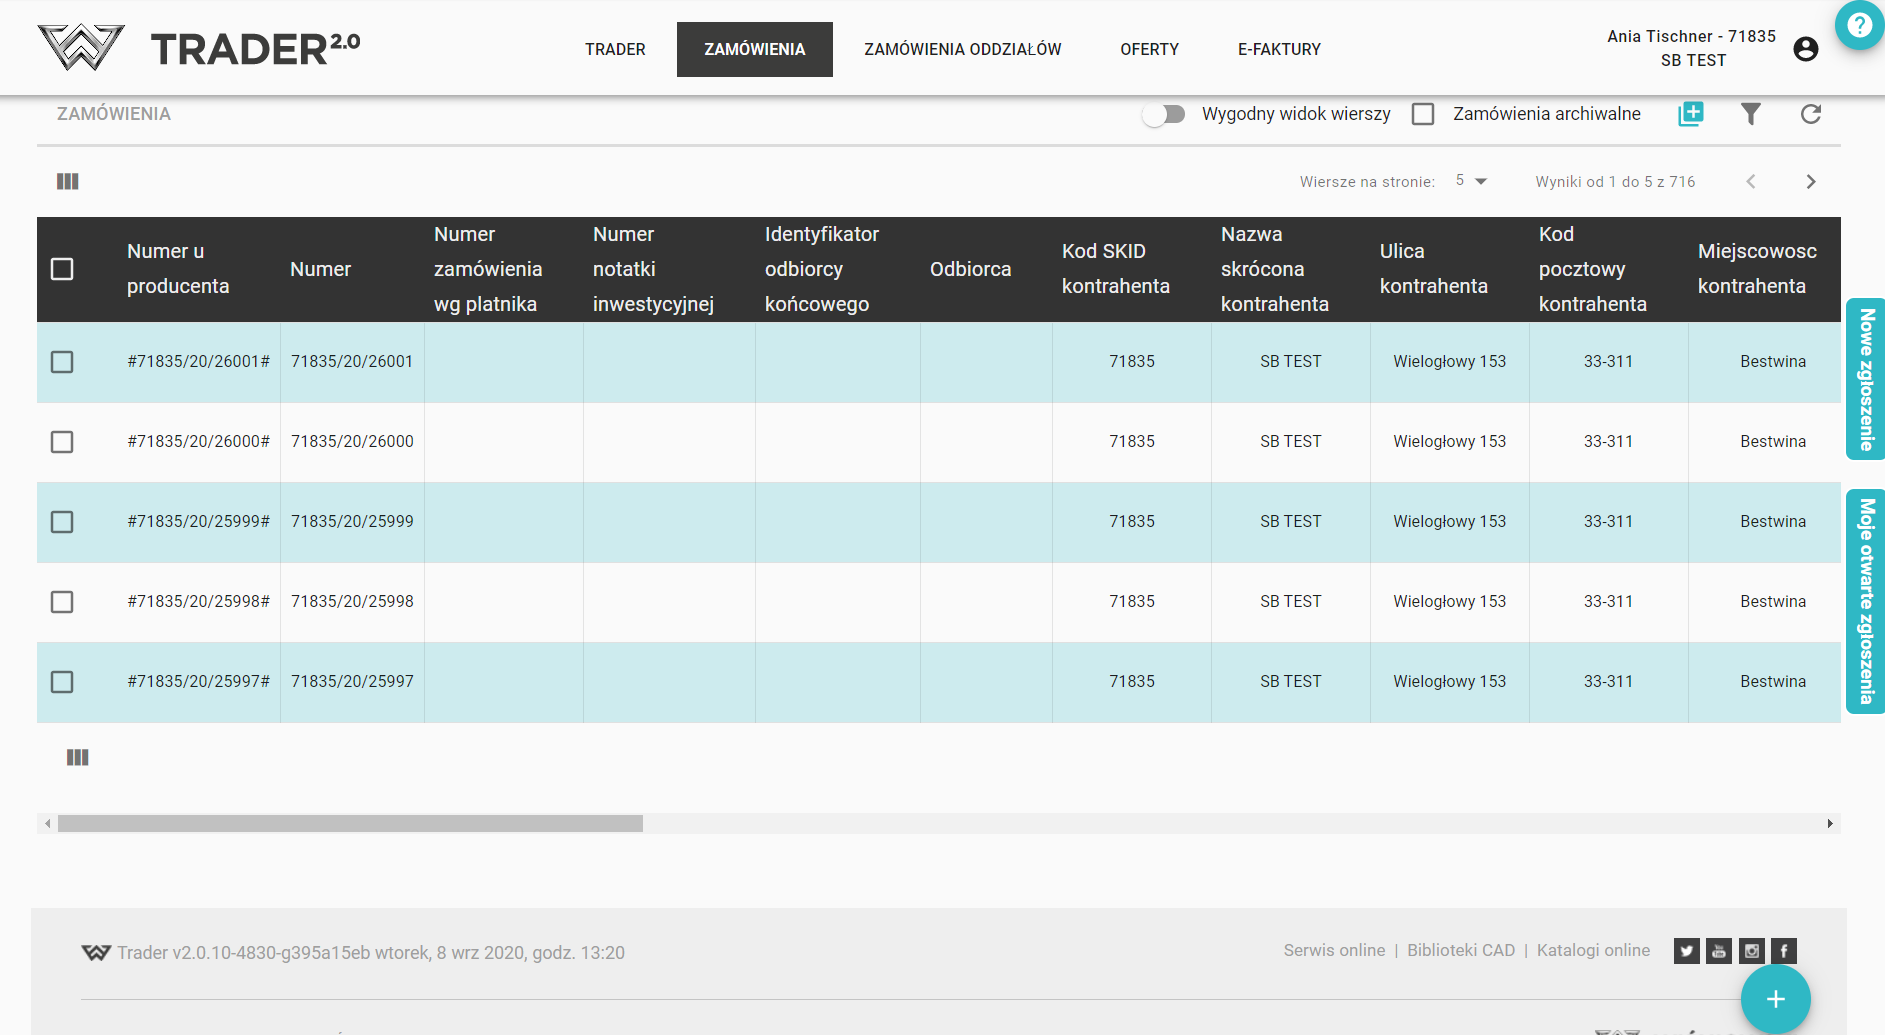Click the Serwis online link
The height and width of the screenshot is (1035, 1885).
(x=1334, y=950)
